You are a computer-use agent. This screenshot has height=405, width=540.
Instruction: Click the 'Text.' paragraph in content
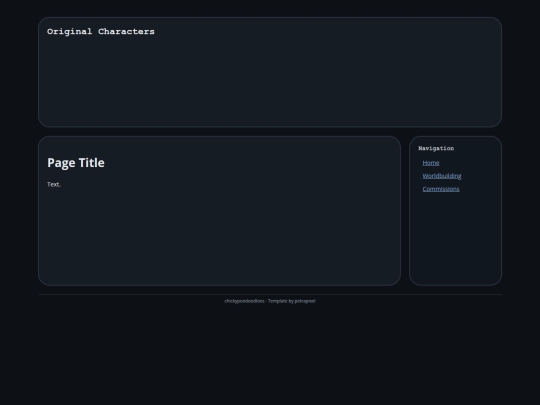point(54,185)
